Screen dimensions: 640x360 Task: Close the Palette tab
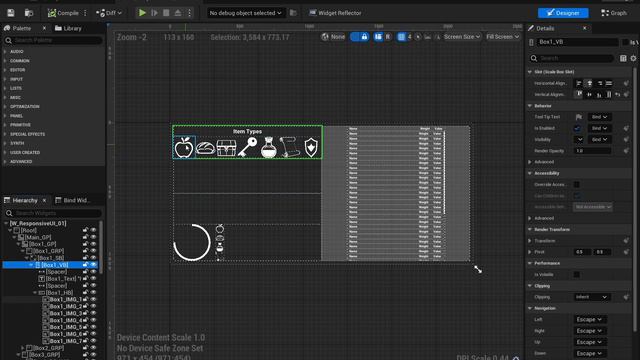pos(44,28)
